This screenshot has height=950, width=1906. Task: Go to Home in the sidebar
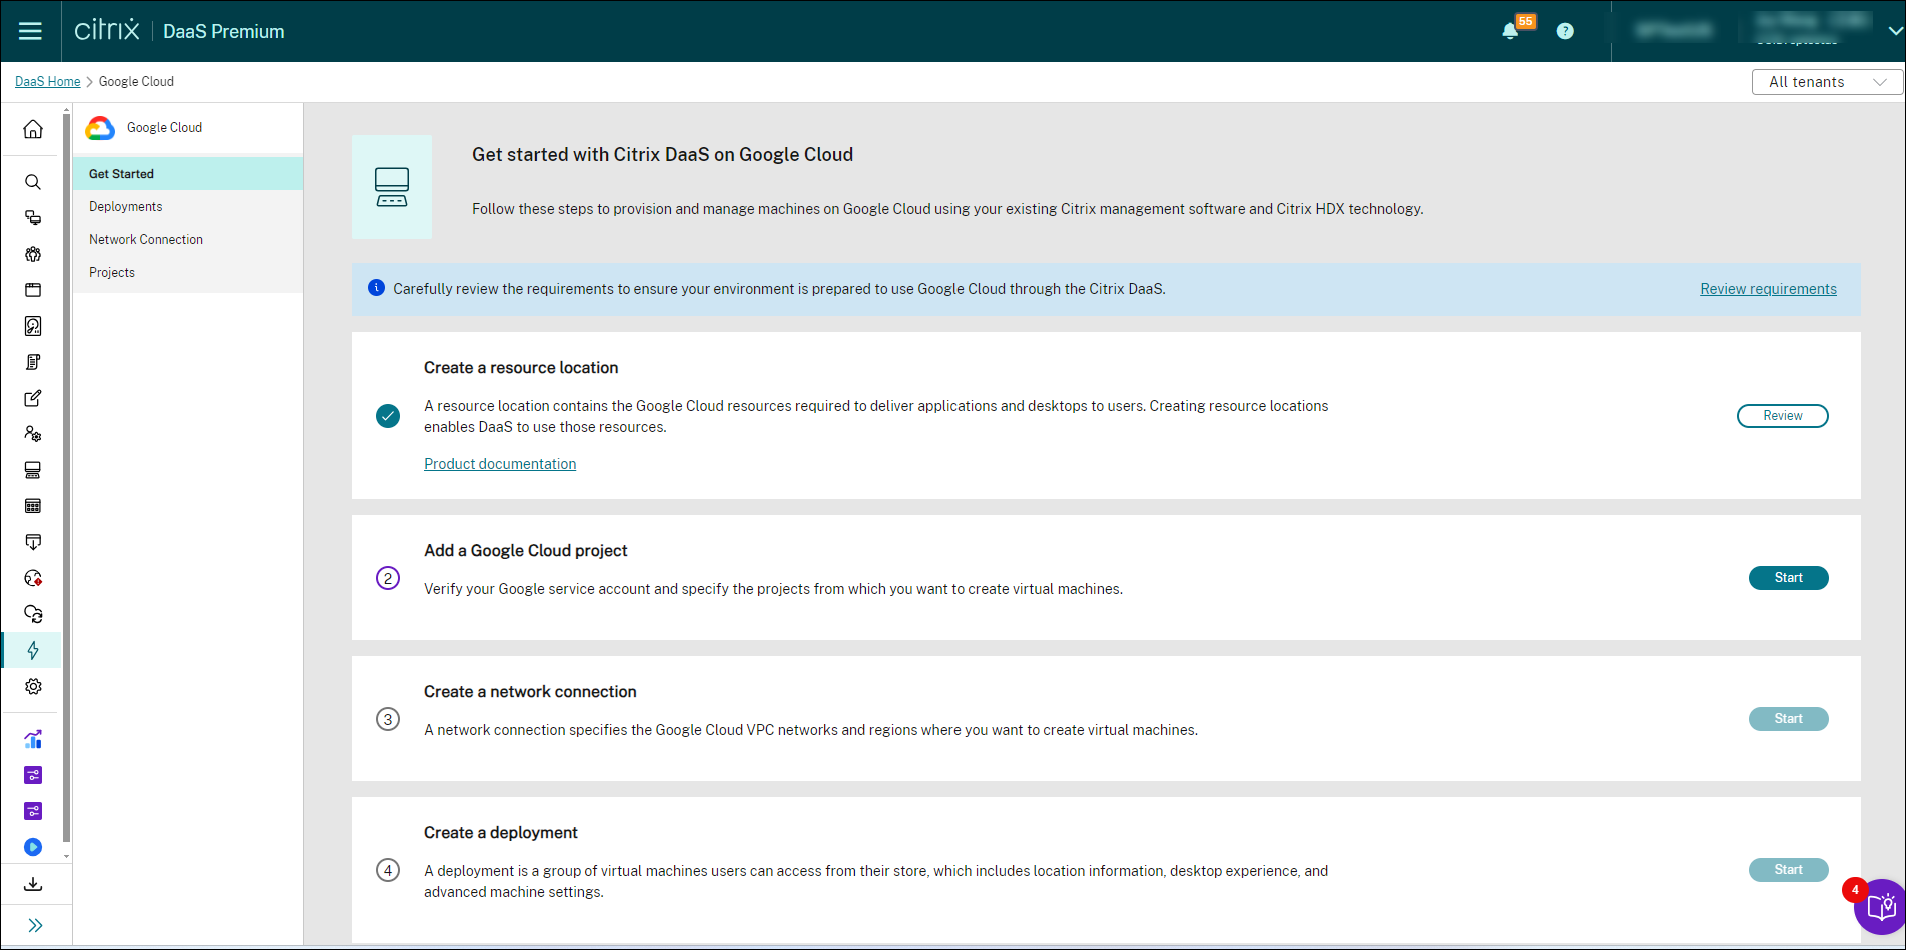click(33, 129)
